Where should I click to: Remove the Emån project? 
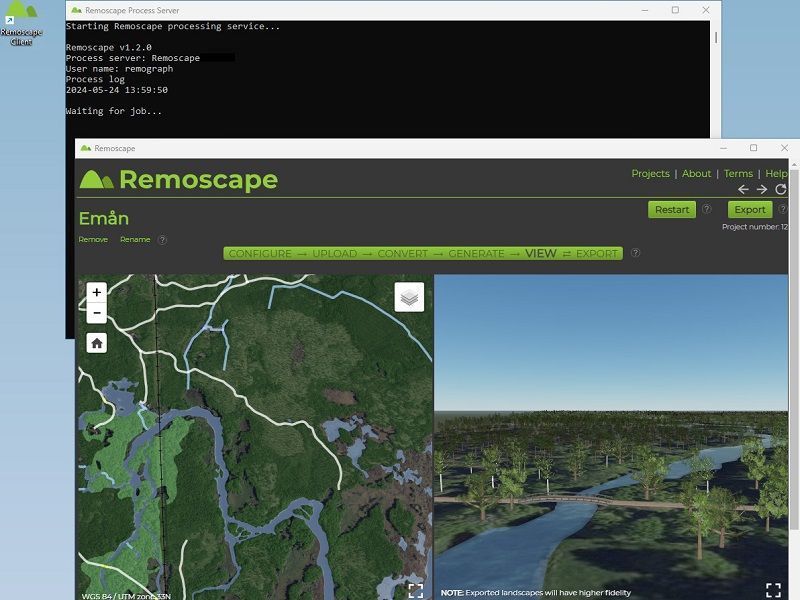click(x=93, y=240)
